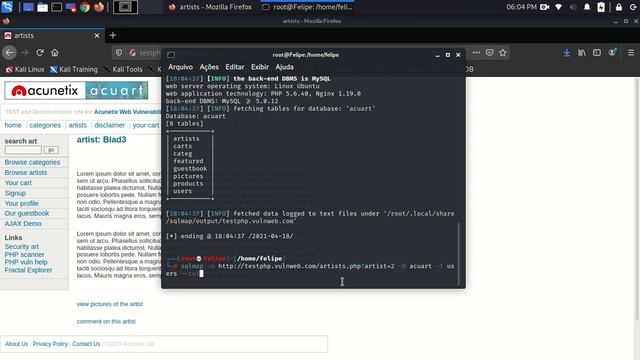The width and height of the screenshot is (640, 360).
Task: Save page to Pocket icon
Action: [489, 53]
